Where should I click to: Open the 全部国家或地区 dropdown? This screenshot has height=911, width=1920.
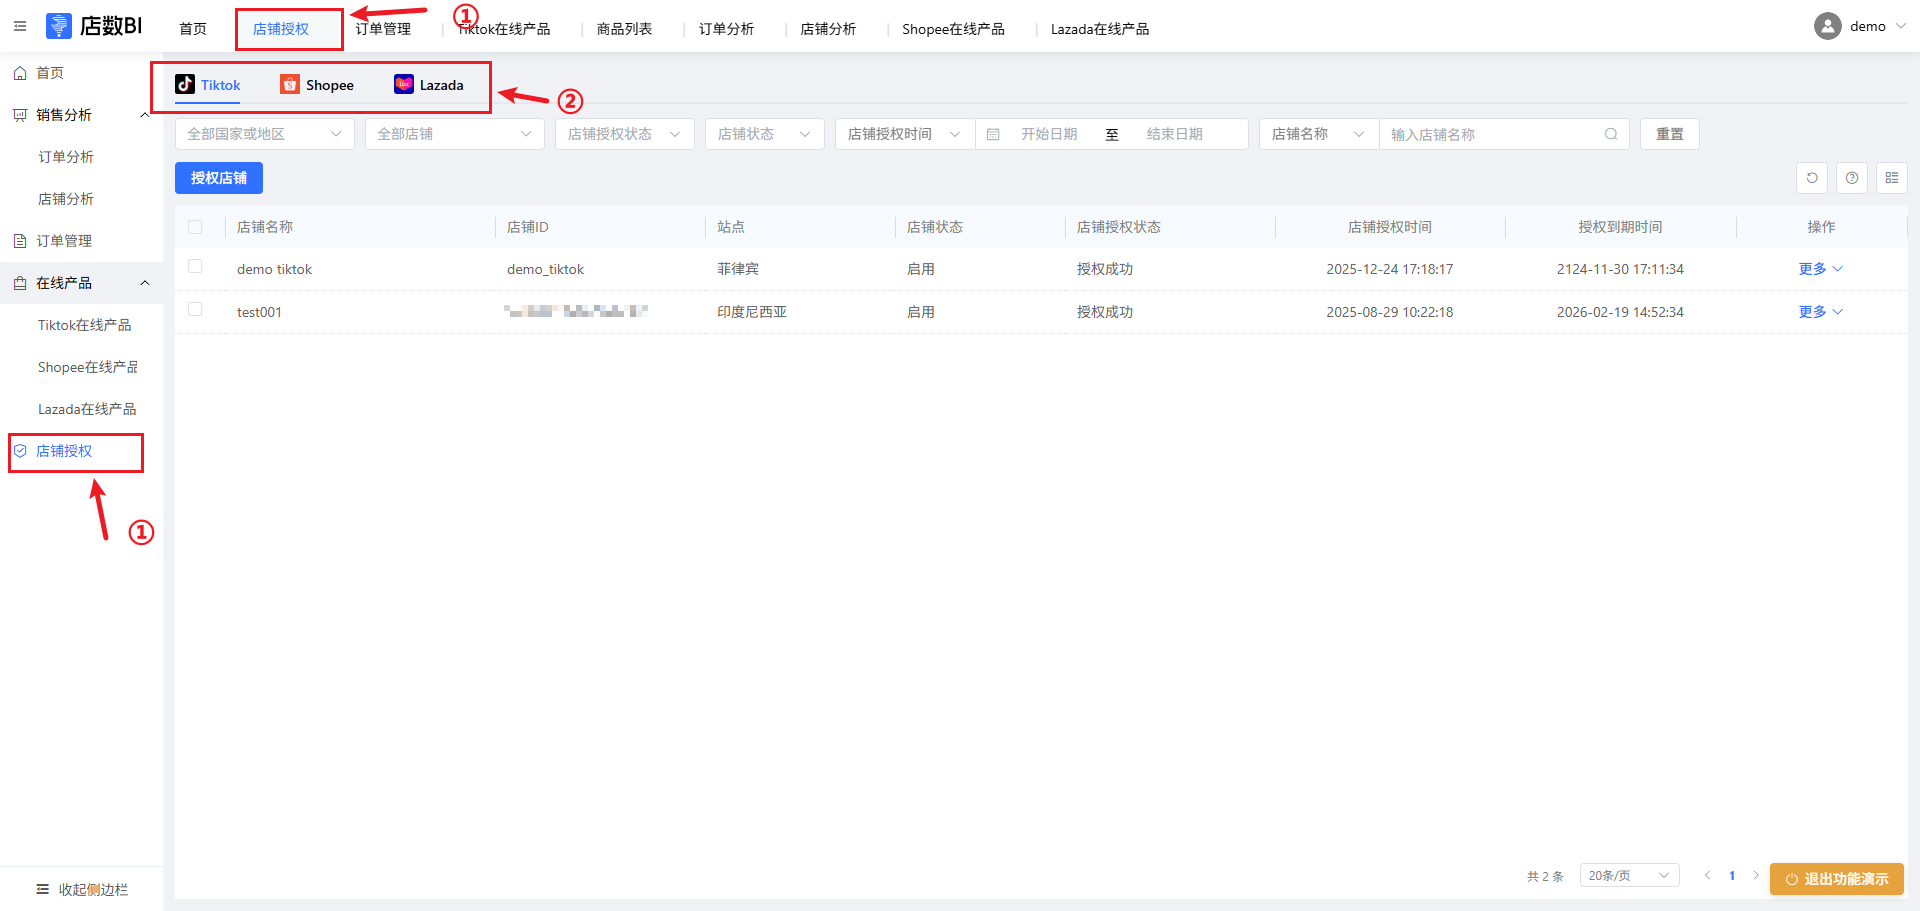coord(264,134)
